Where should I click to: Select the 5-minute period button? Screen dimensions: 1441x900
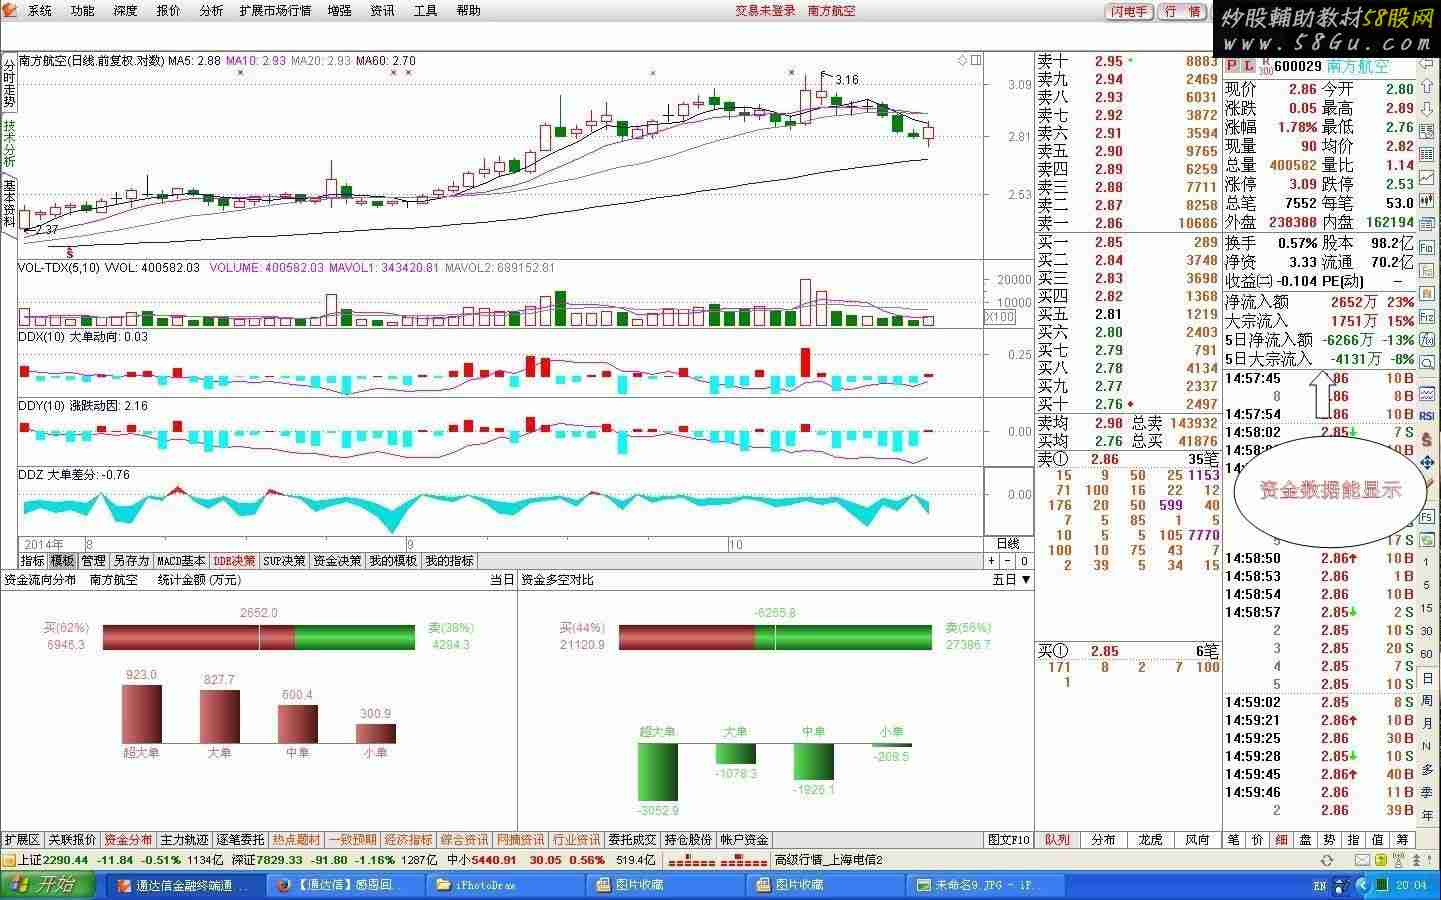point(1428,586)
